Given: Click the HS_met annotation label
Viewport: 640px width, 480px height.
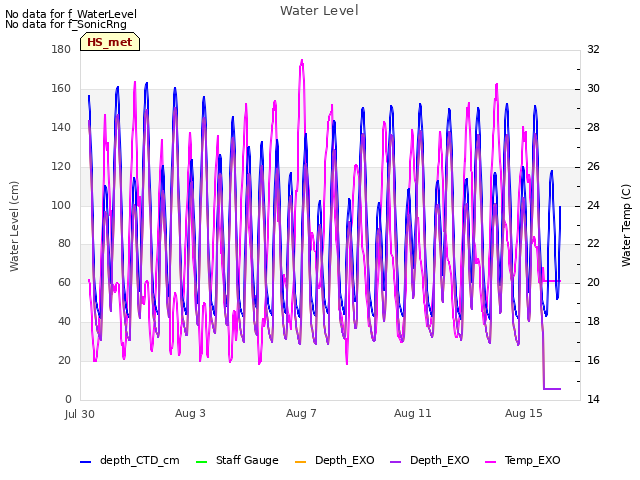Looking at the screenshot, I should tap(110, 42).
